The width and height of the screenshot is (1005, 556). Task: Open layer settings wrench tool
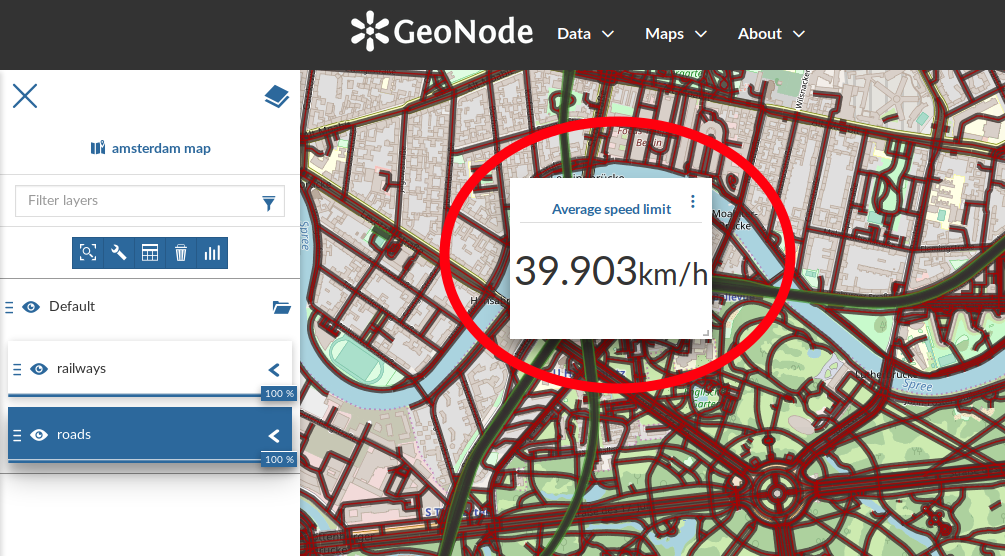click(119, 253)
